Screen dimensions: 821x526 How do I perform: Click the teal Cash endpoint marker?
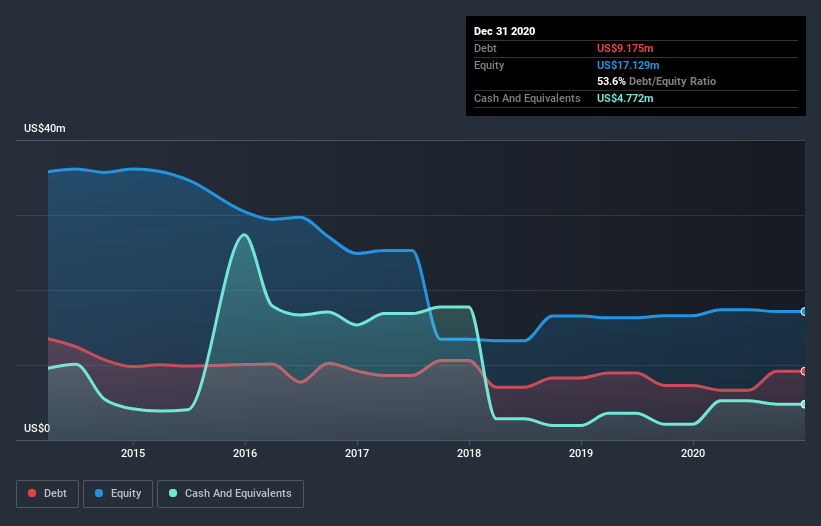coord(804,404)
